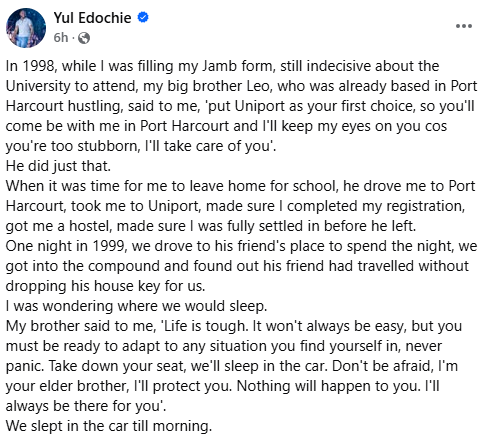Image resolution: width=487 pixels, height=436 pixels.
Task: Click the line starting 'One night in 1999'
Action: tap(241, 246)
